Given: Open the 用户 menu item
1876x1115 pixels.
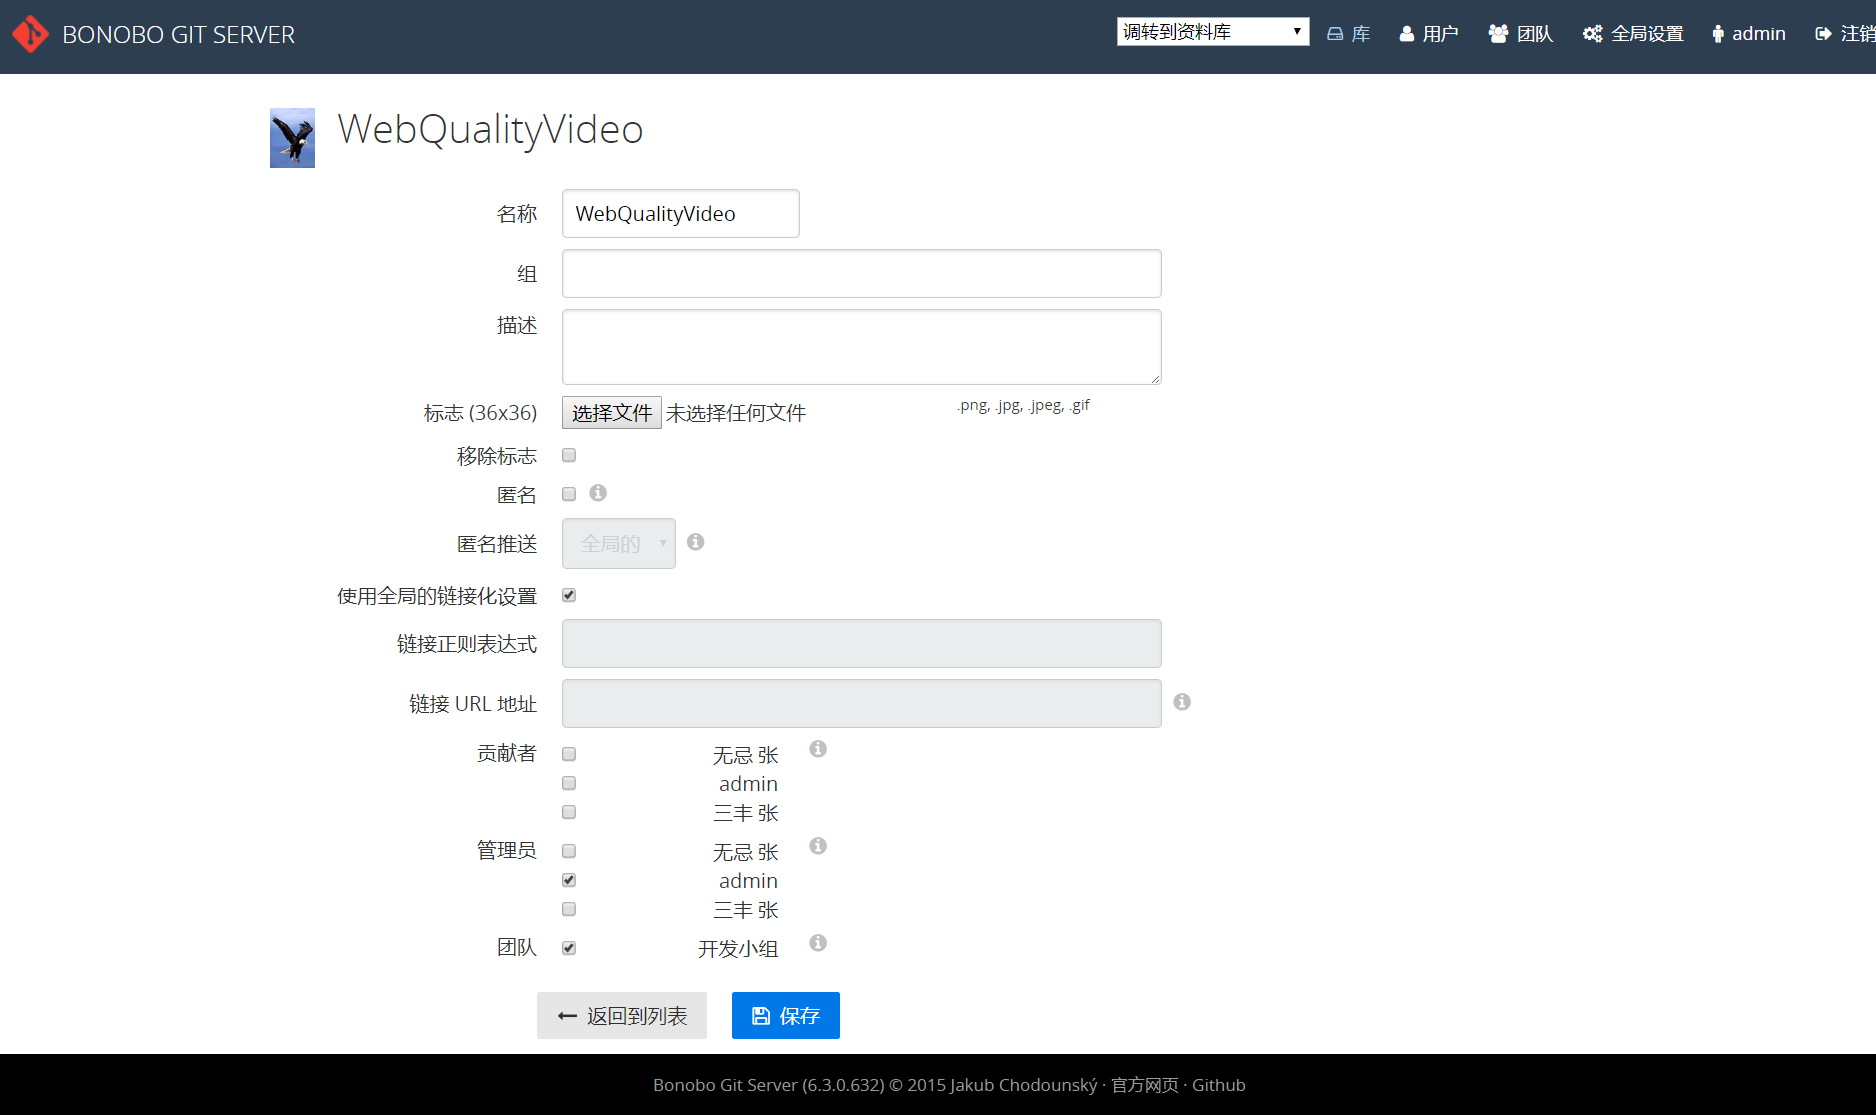Looking at the screenshot, I should coord(1429,34).
